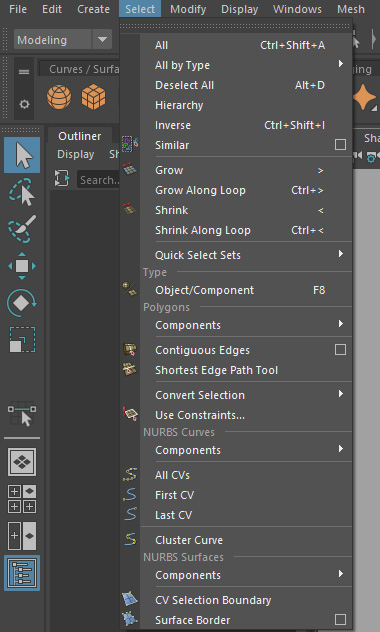Click the Outliner search field
Image resolution: width=380 pixels, height=632 pixels.
click(98, 180)
